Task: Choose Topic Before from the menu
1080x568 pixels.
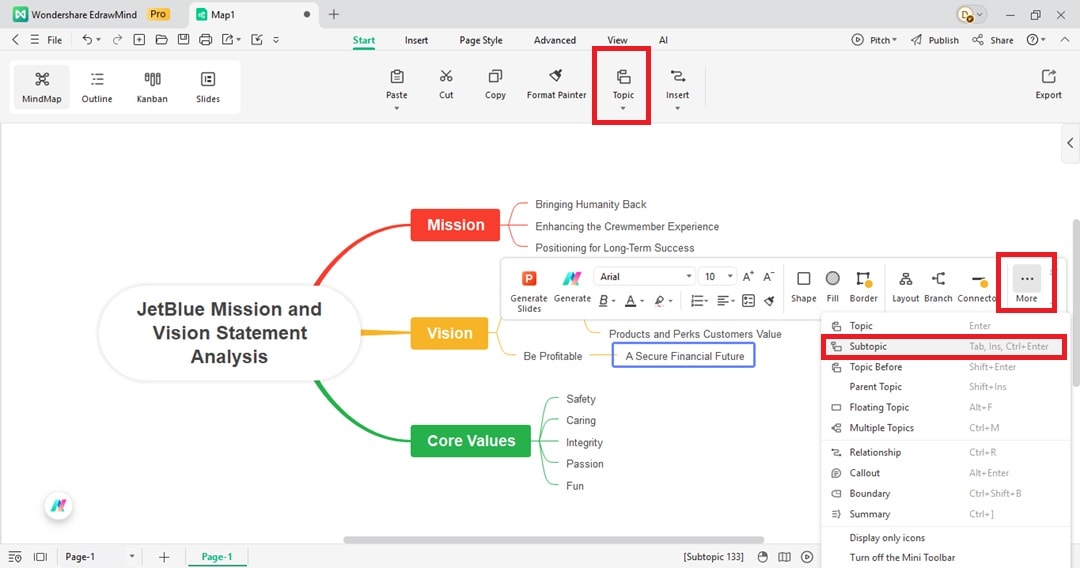Action: pyautogui.click(x=944, y=367)
